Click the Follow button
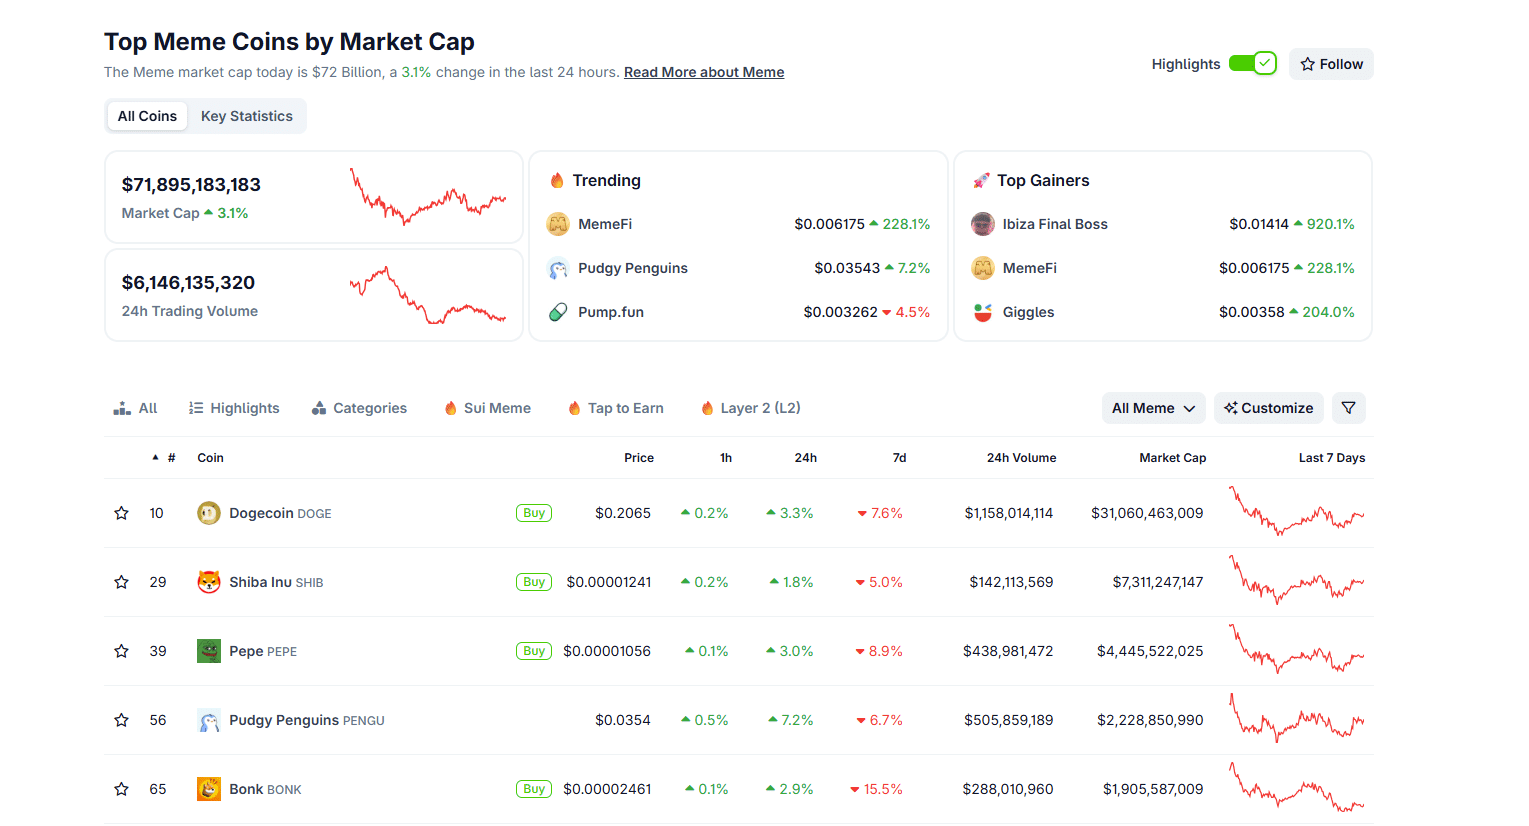 pos(1331,64)
